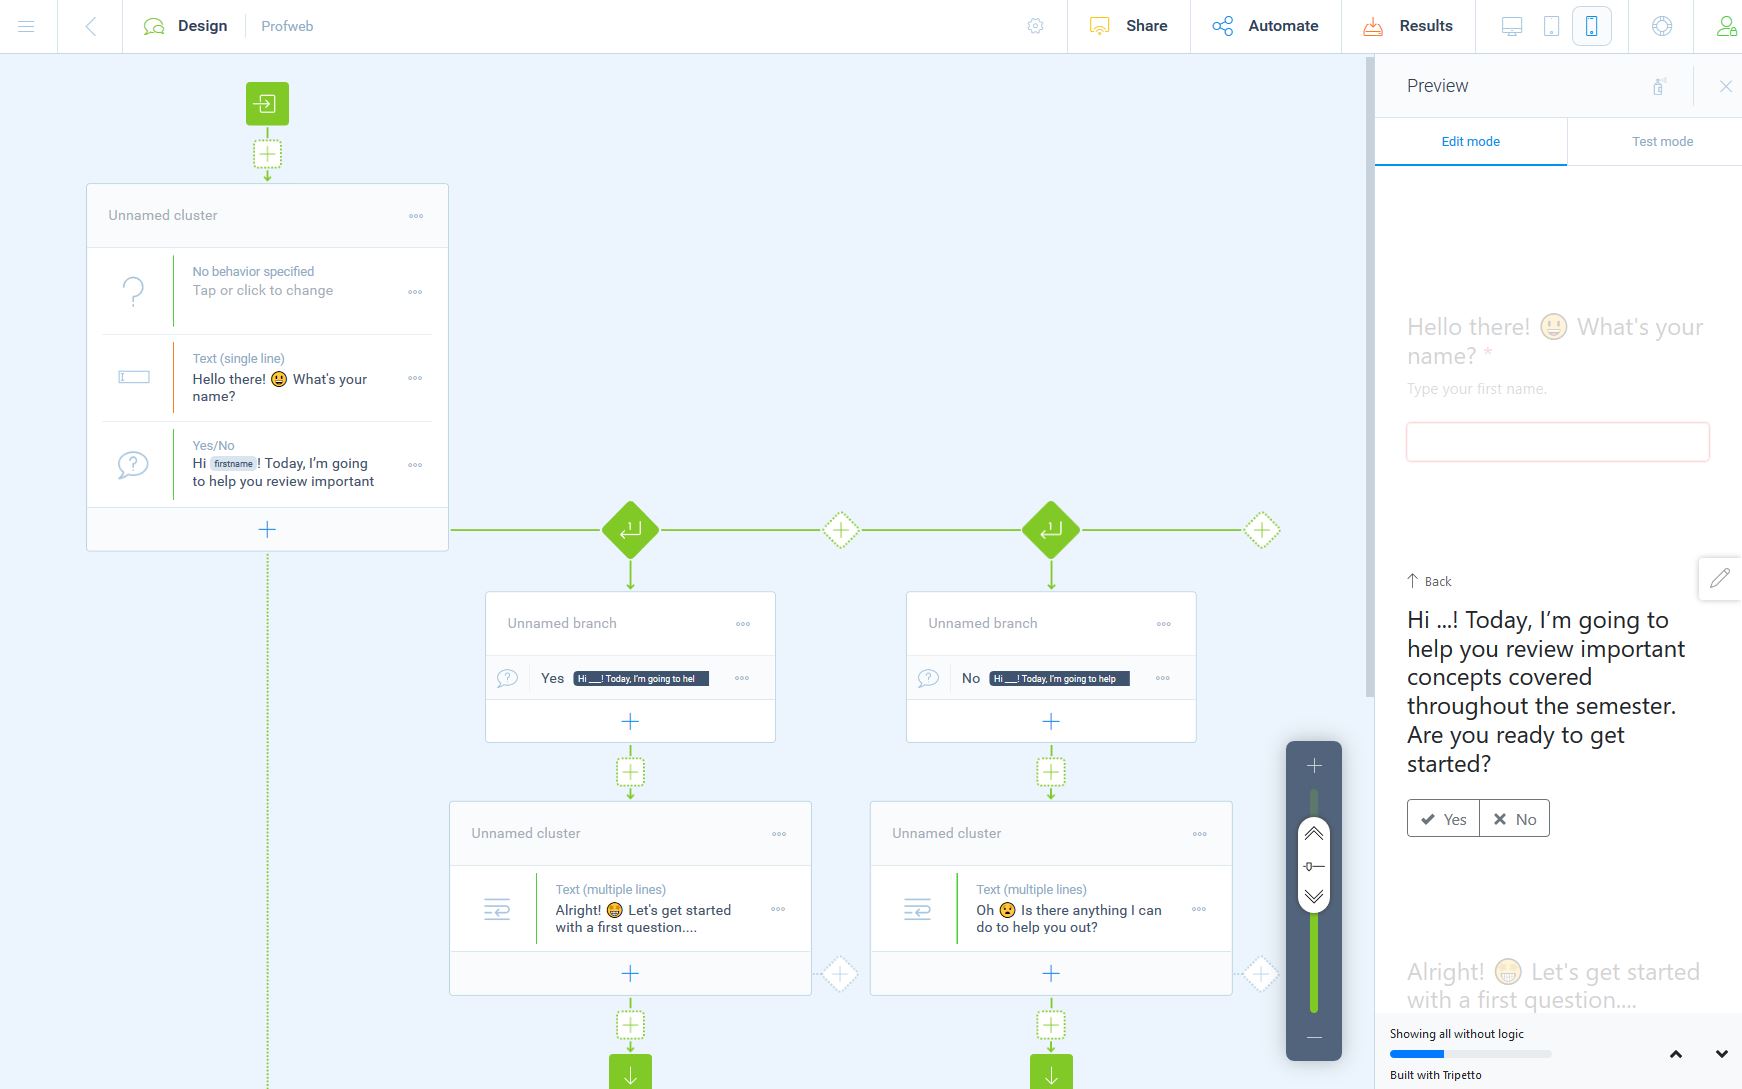Click the preview progress bar

[x=1470, y=1054]
